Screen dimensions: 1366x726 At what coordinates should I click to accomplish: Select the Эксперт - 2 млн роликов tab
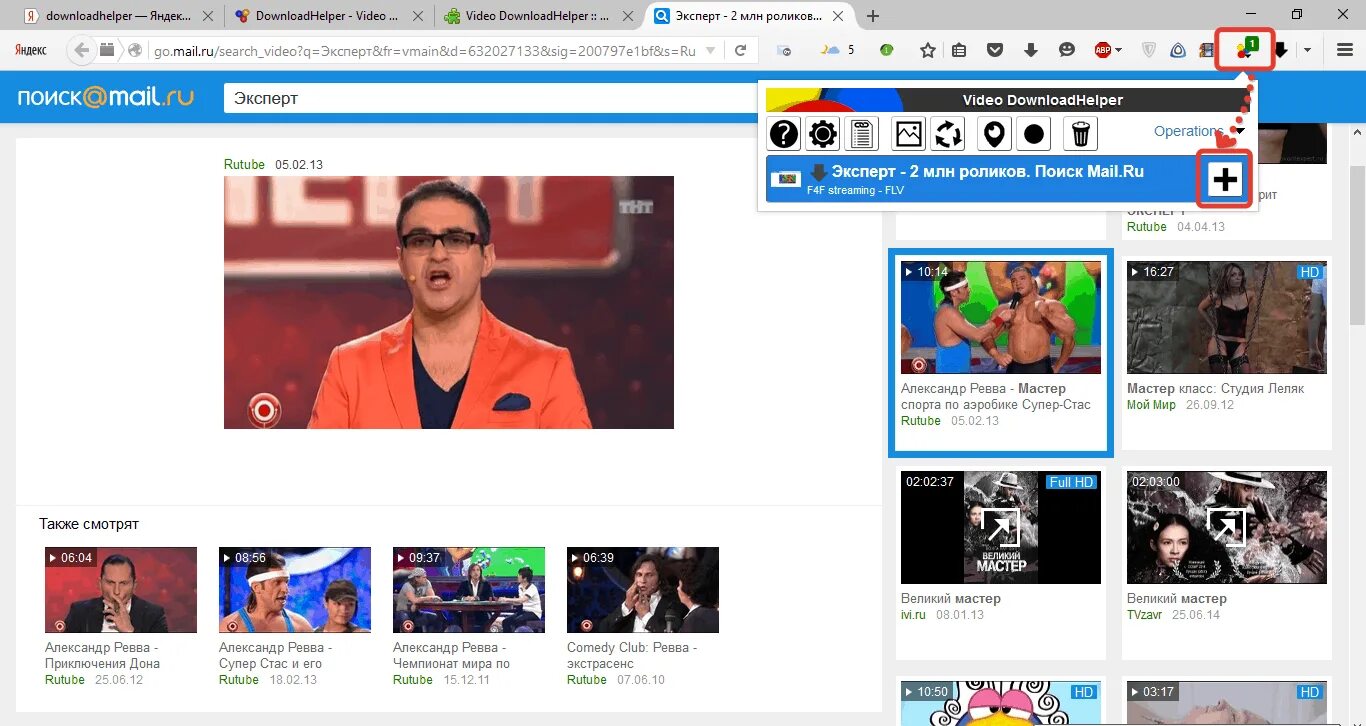tap(750, 16)
